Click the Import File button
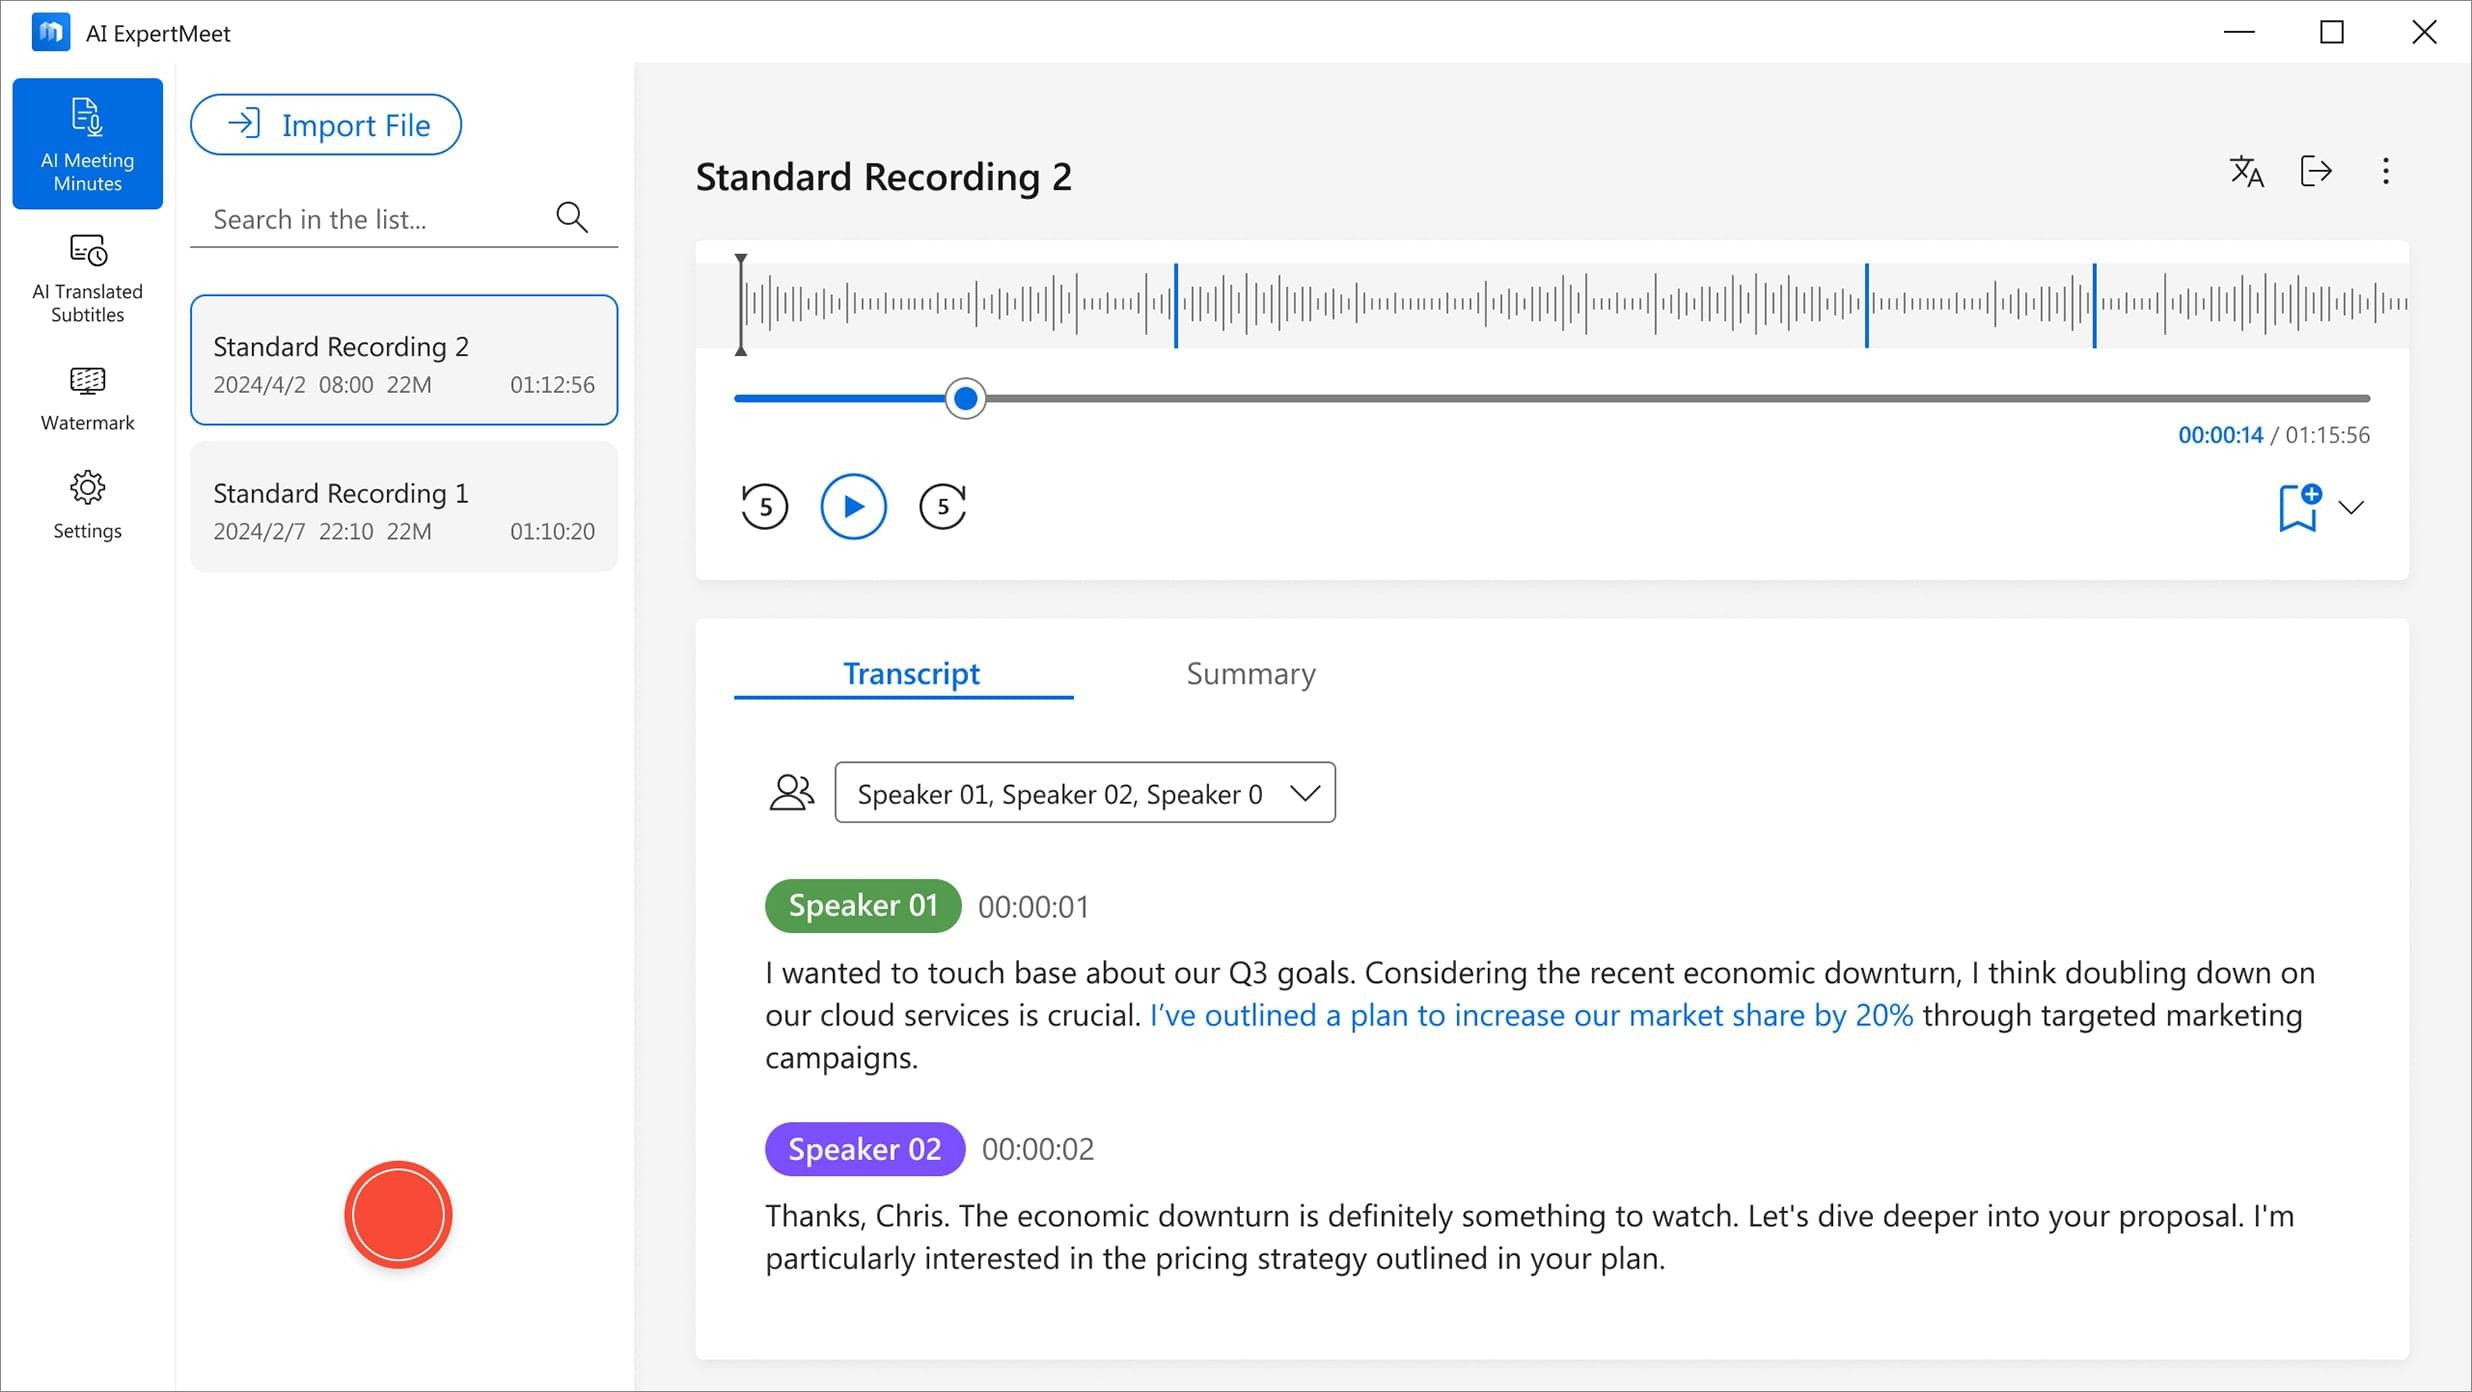This screenshot has height=1392, width=2472. click(x=326, y=125)
